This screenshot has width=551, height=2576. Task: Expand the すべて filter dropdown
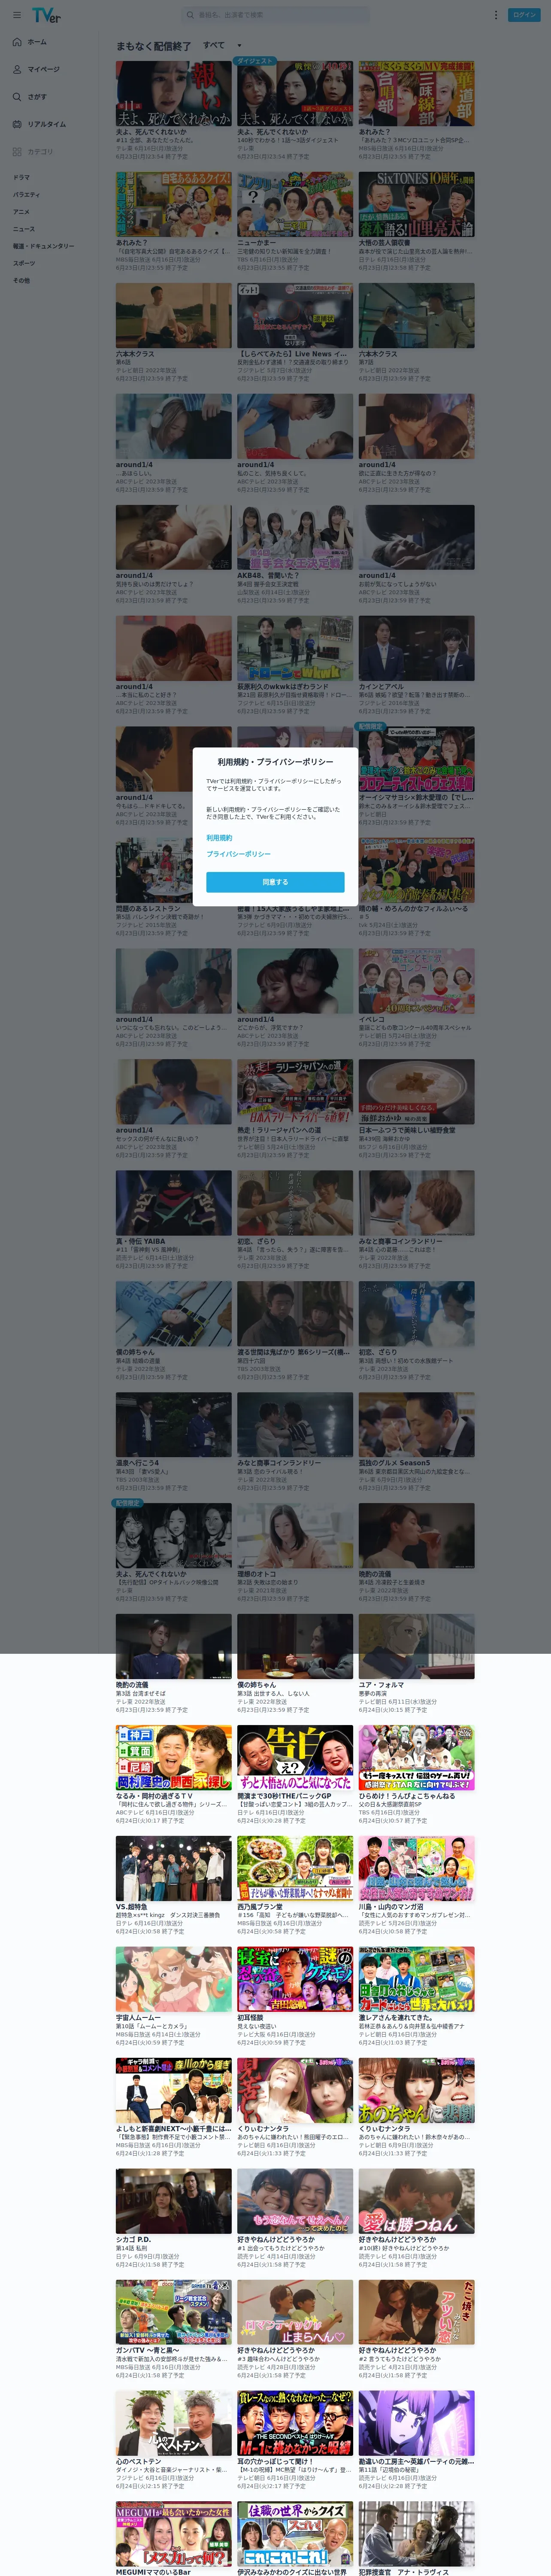[x=222, y=45]
